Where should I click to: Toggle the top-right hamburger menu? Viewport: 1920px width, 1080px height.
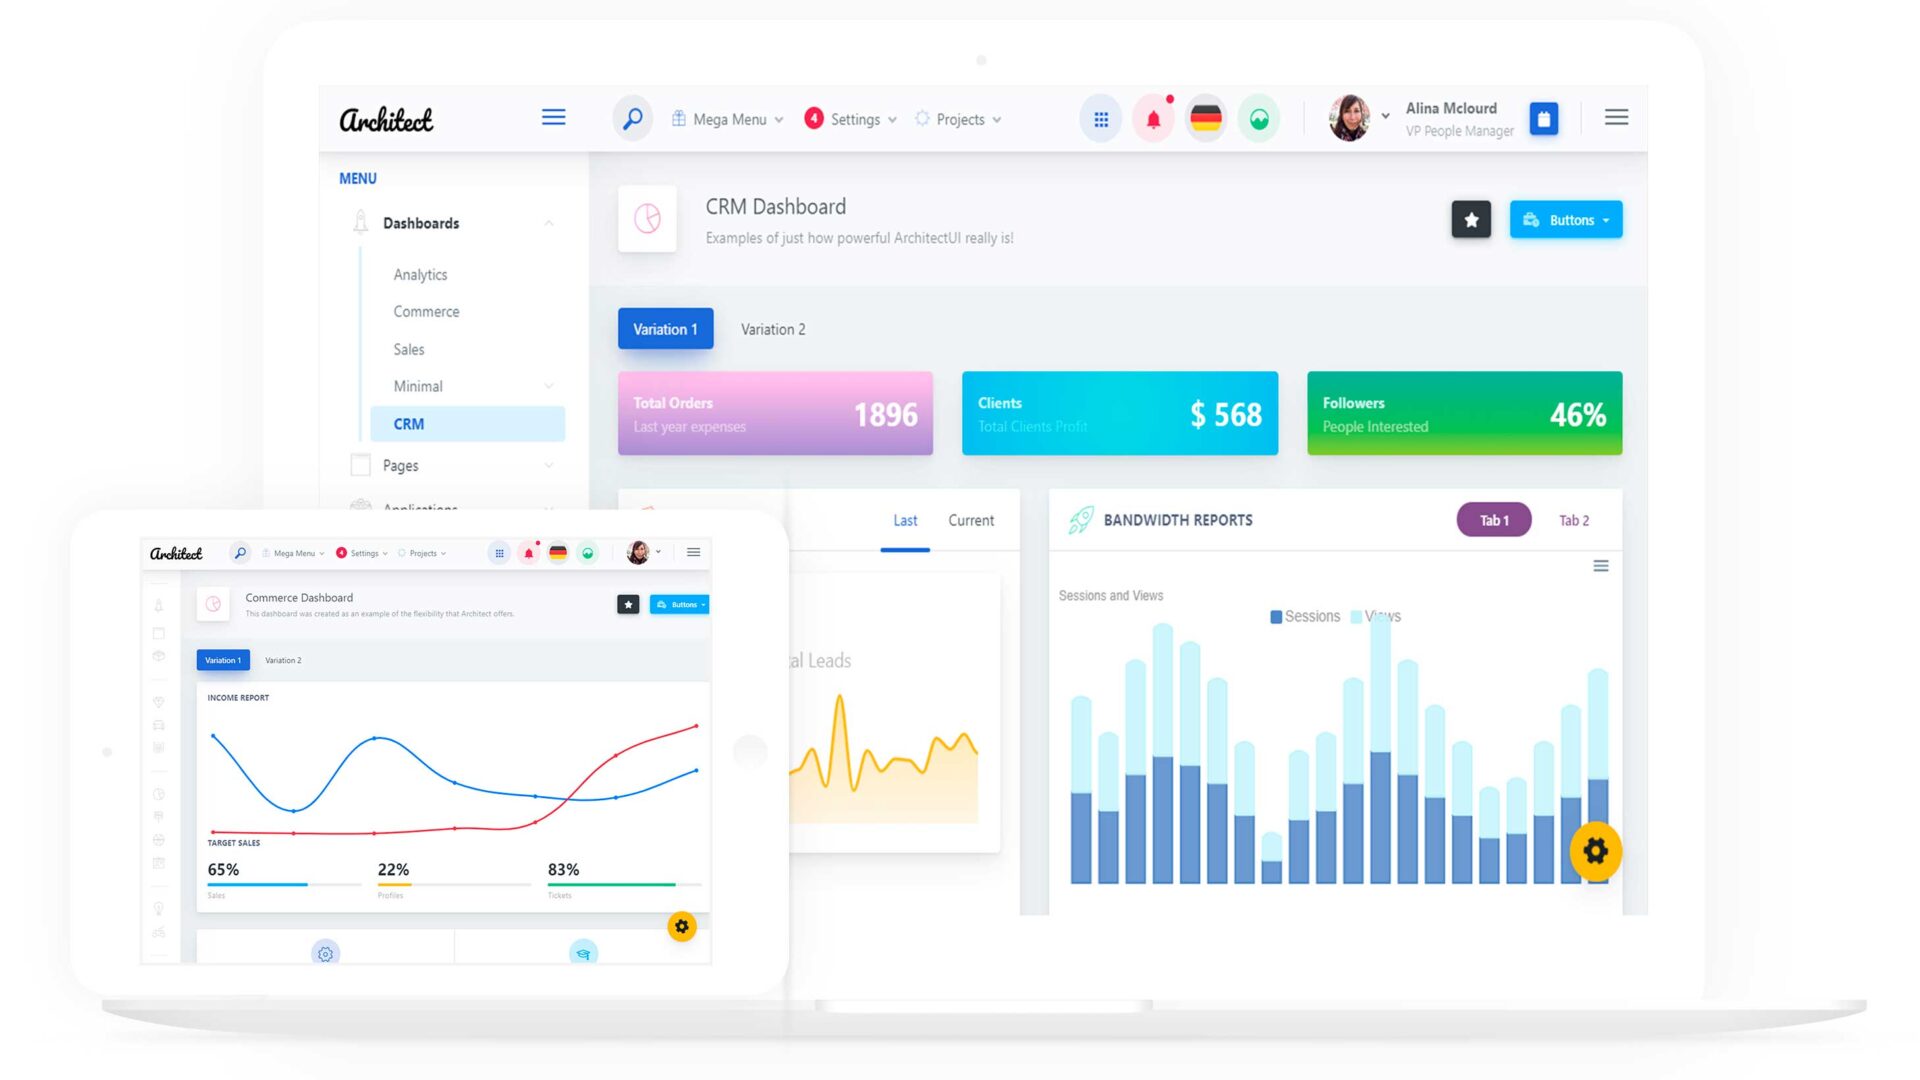pyautogui.click(x=1615, y=117)
